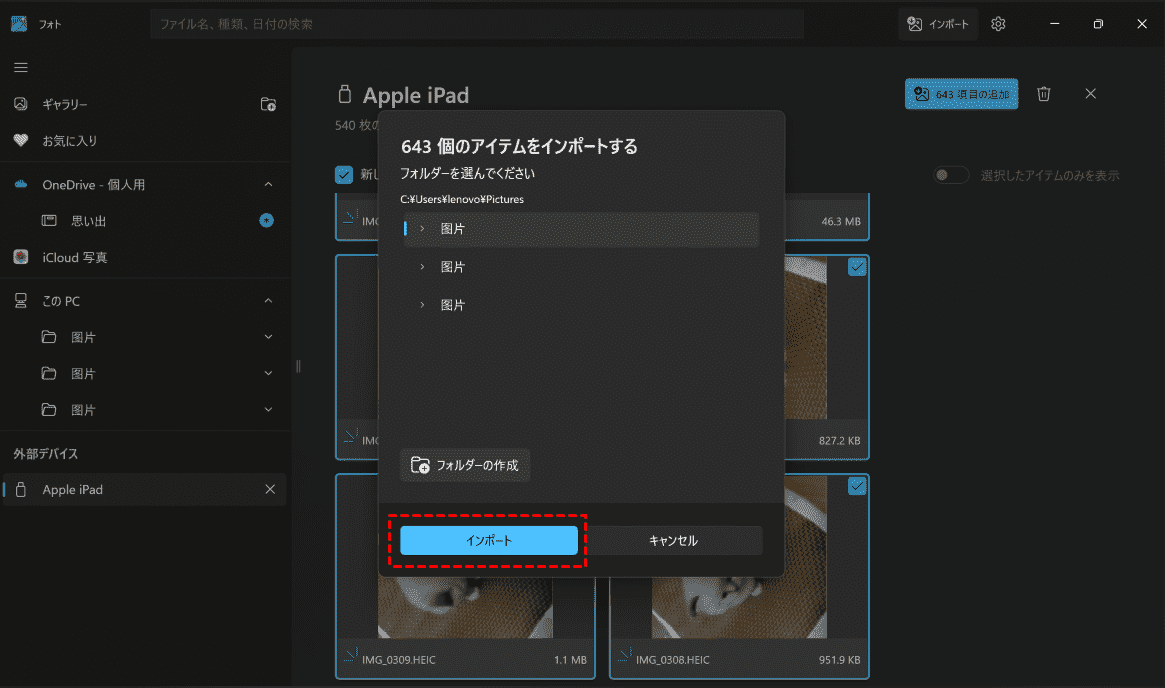Click add folder icon beside ギャラリー
Image resolution: width=1165 pixels, height=688 pixels.
coord(268,104)
